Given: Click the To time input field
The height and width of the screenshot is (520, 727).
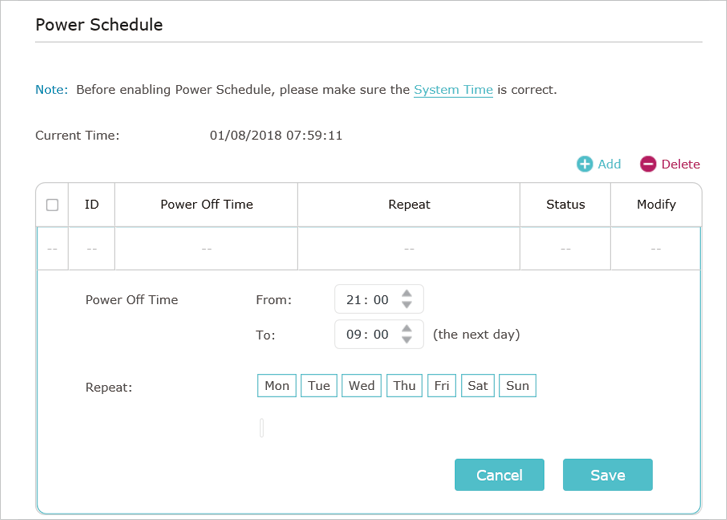Looking at the screenshot, I should 379,334.
